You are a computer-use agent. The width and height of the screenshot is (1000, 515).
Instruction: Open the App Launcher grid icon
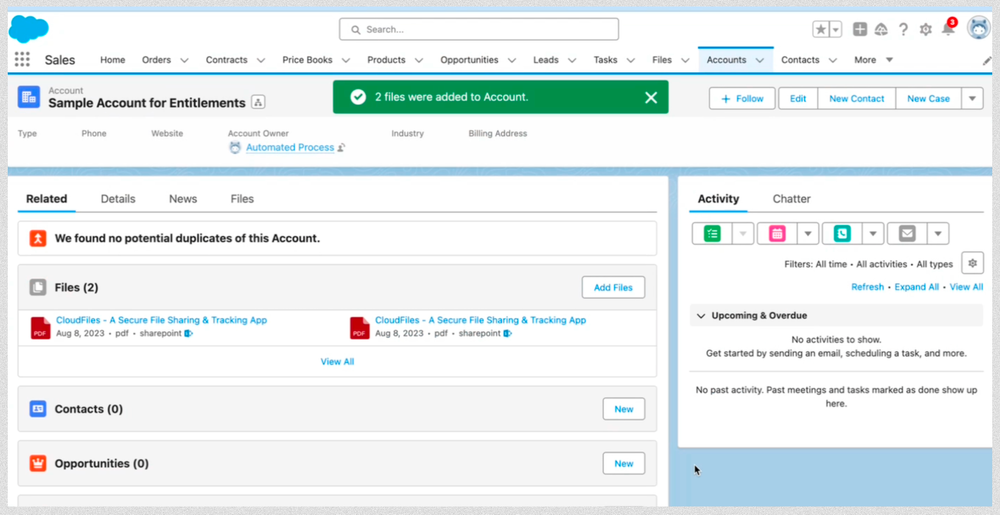(x=22, y=60)
